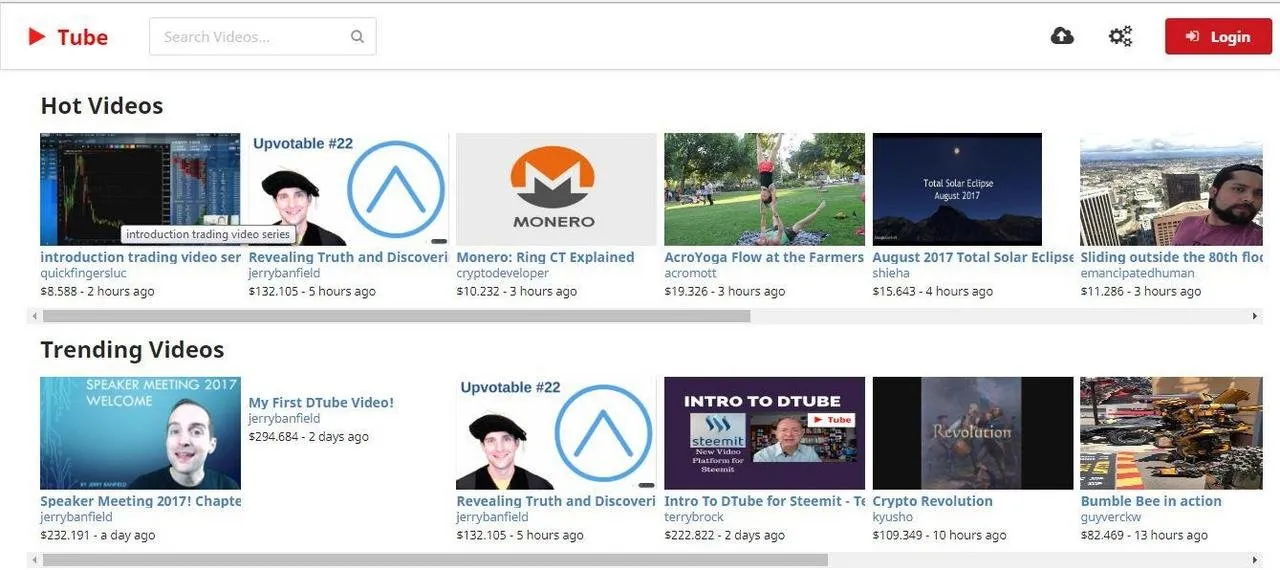This screenshot has width=1280, height=570.
Task: Visit author shieha
Action: 892,273
